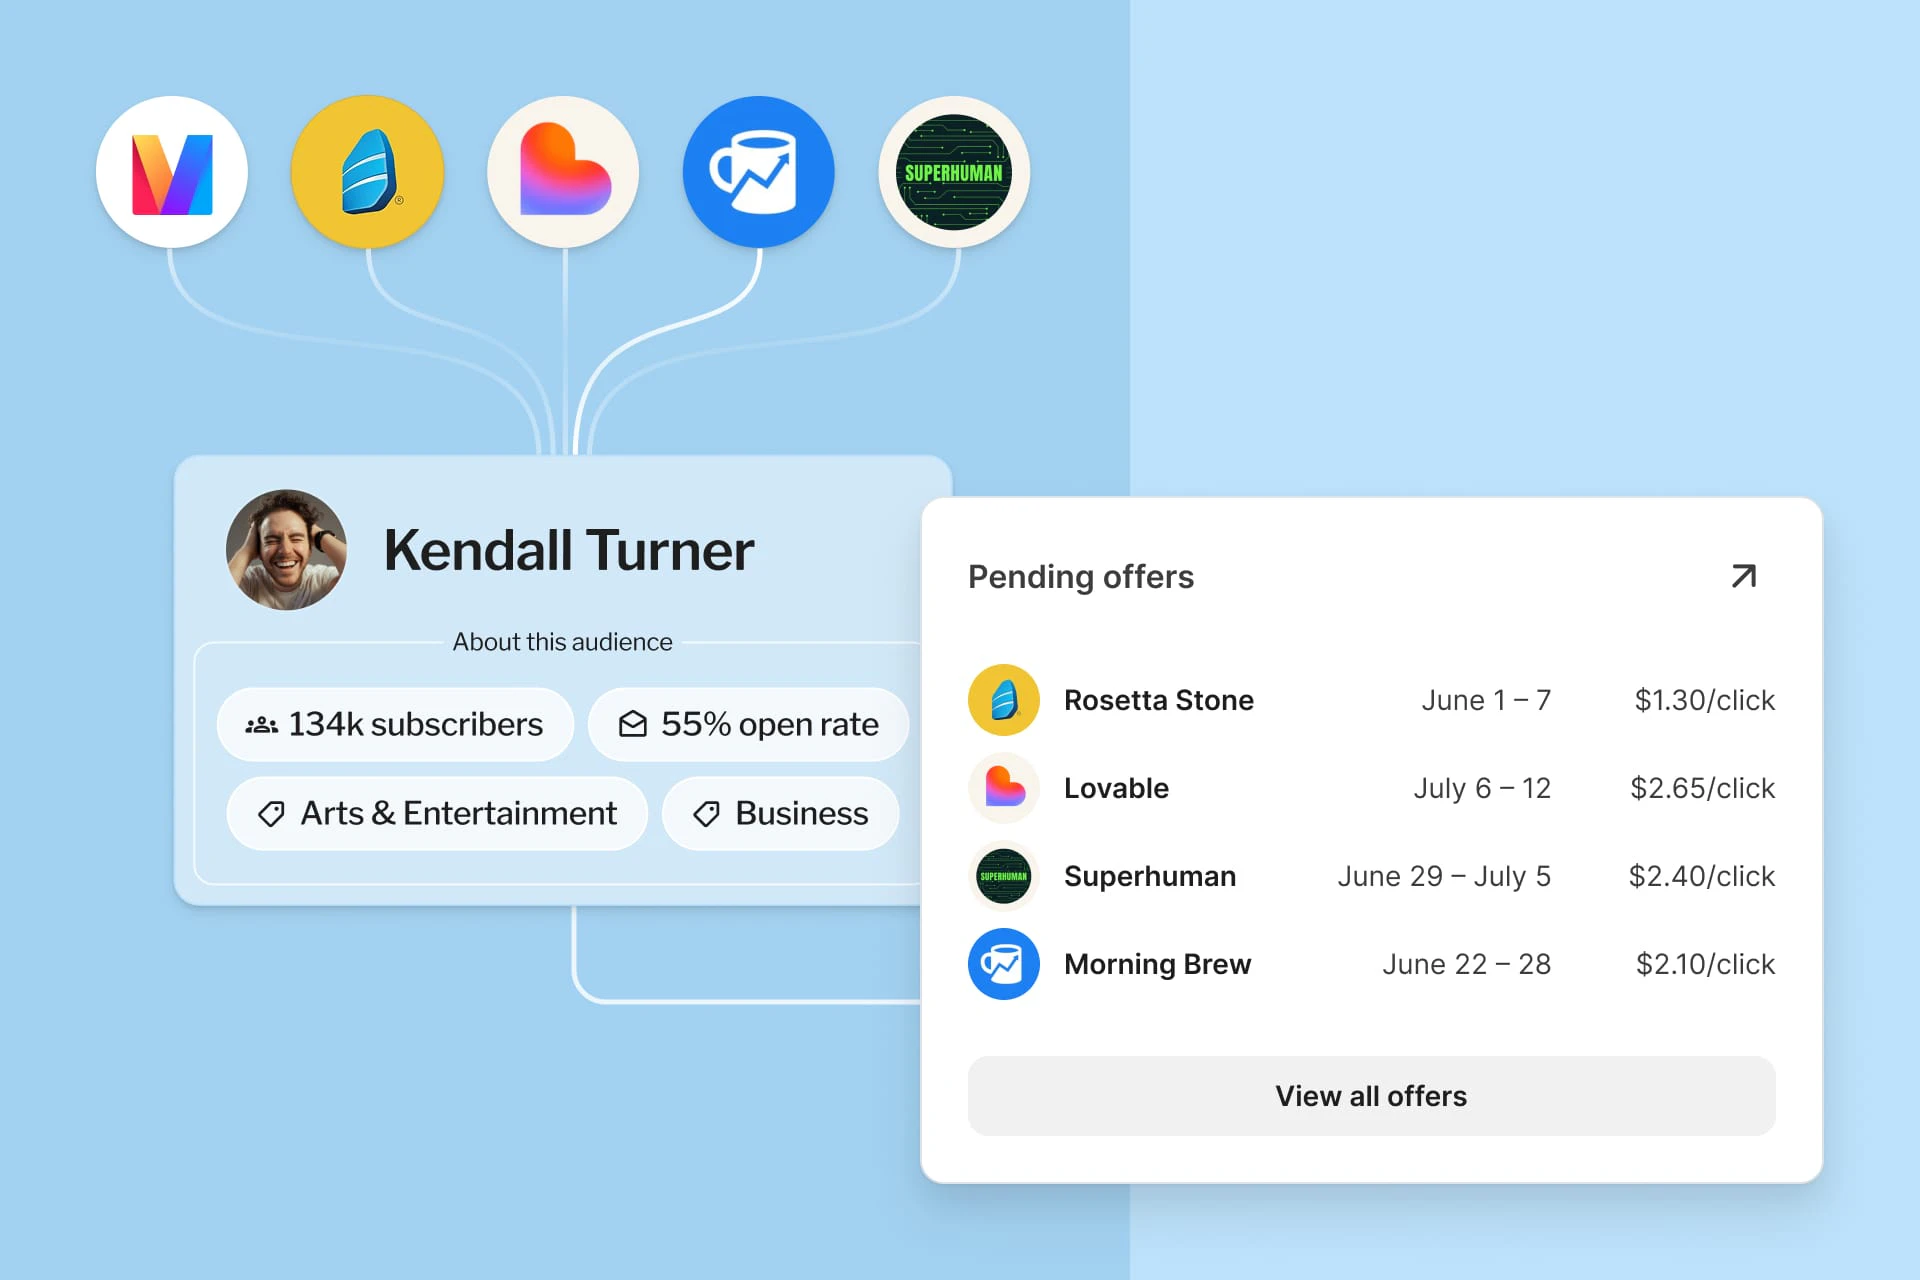Open the Morning Brew offer name
The image size is (1920, 1280).
[x=1158, y=964]
